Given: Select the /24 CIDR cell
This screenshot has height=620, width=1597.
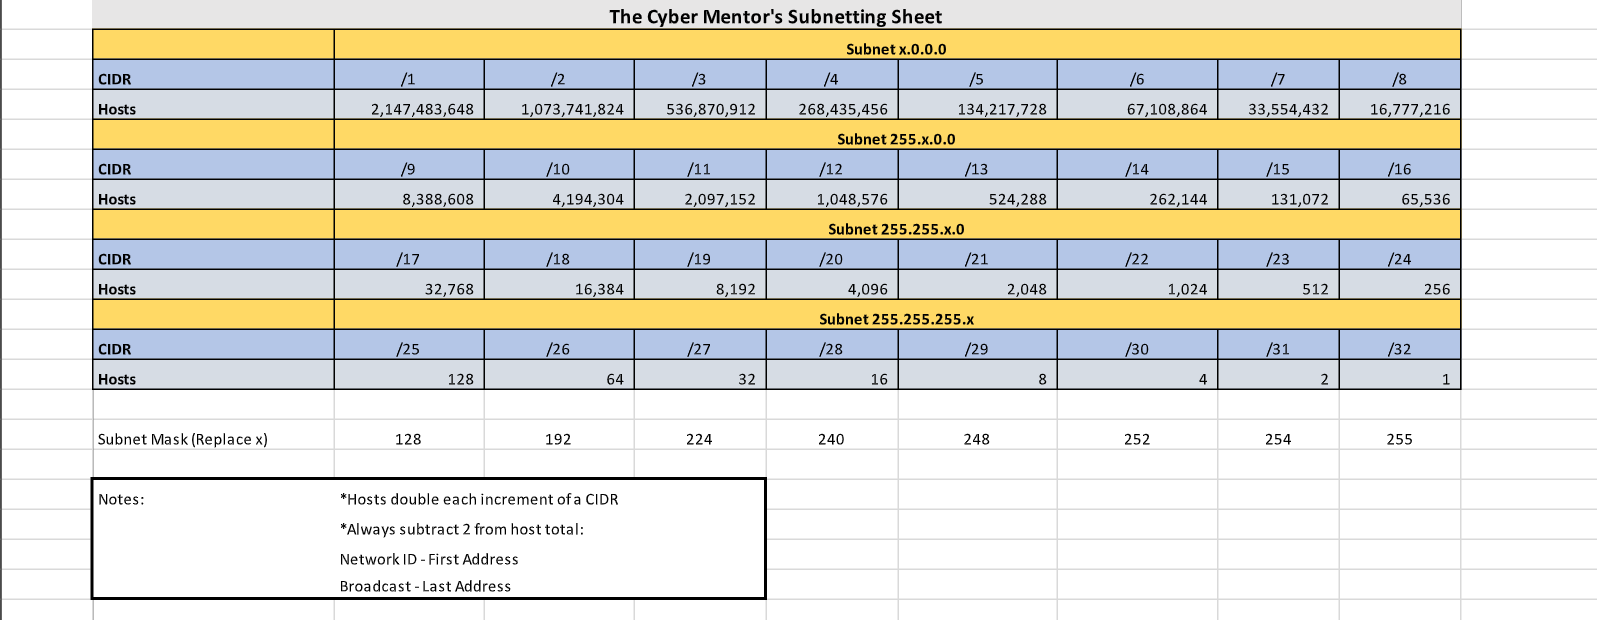Looking at the screenshot, I should click(1399, 259).
